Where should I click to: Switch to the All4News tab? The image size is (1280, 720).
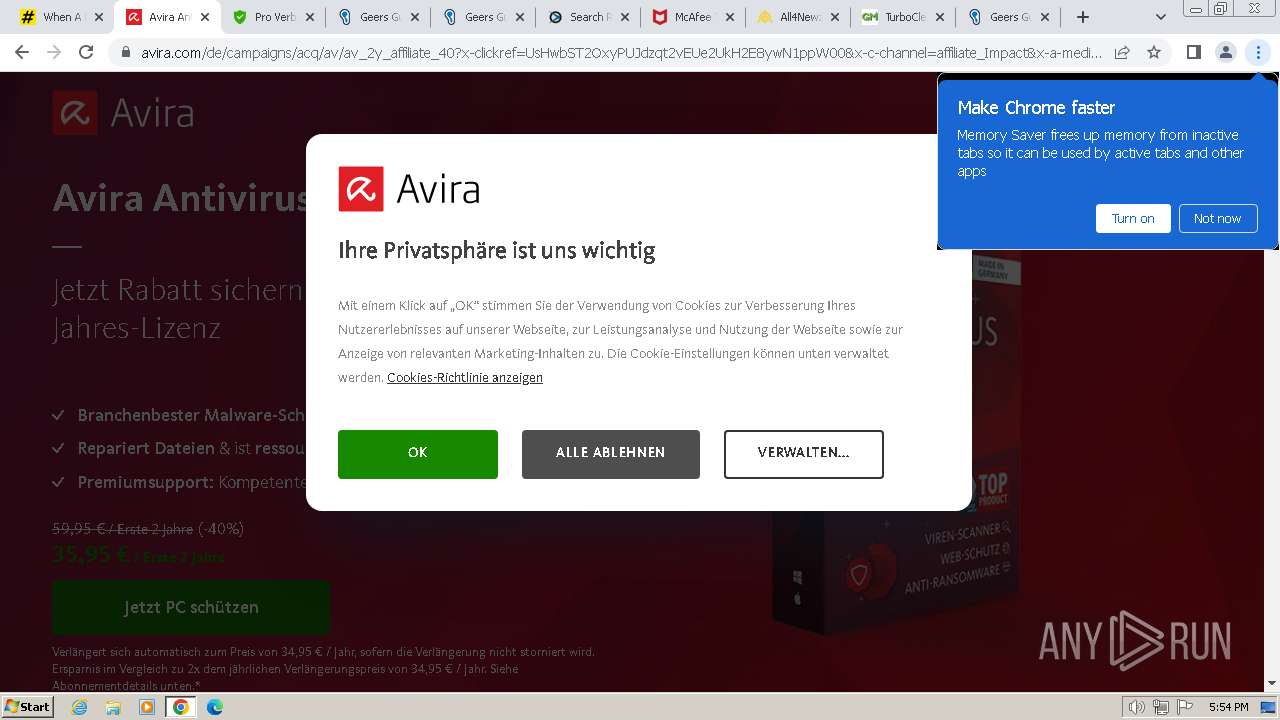797,17
